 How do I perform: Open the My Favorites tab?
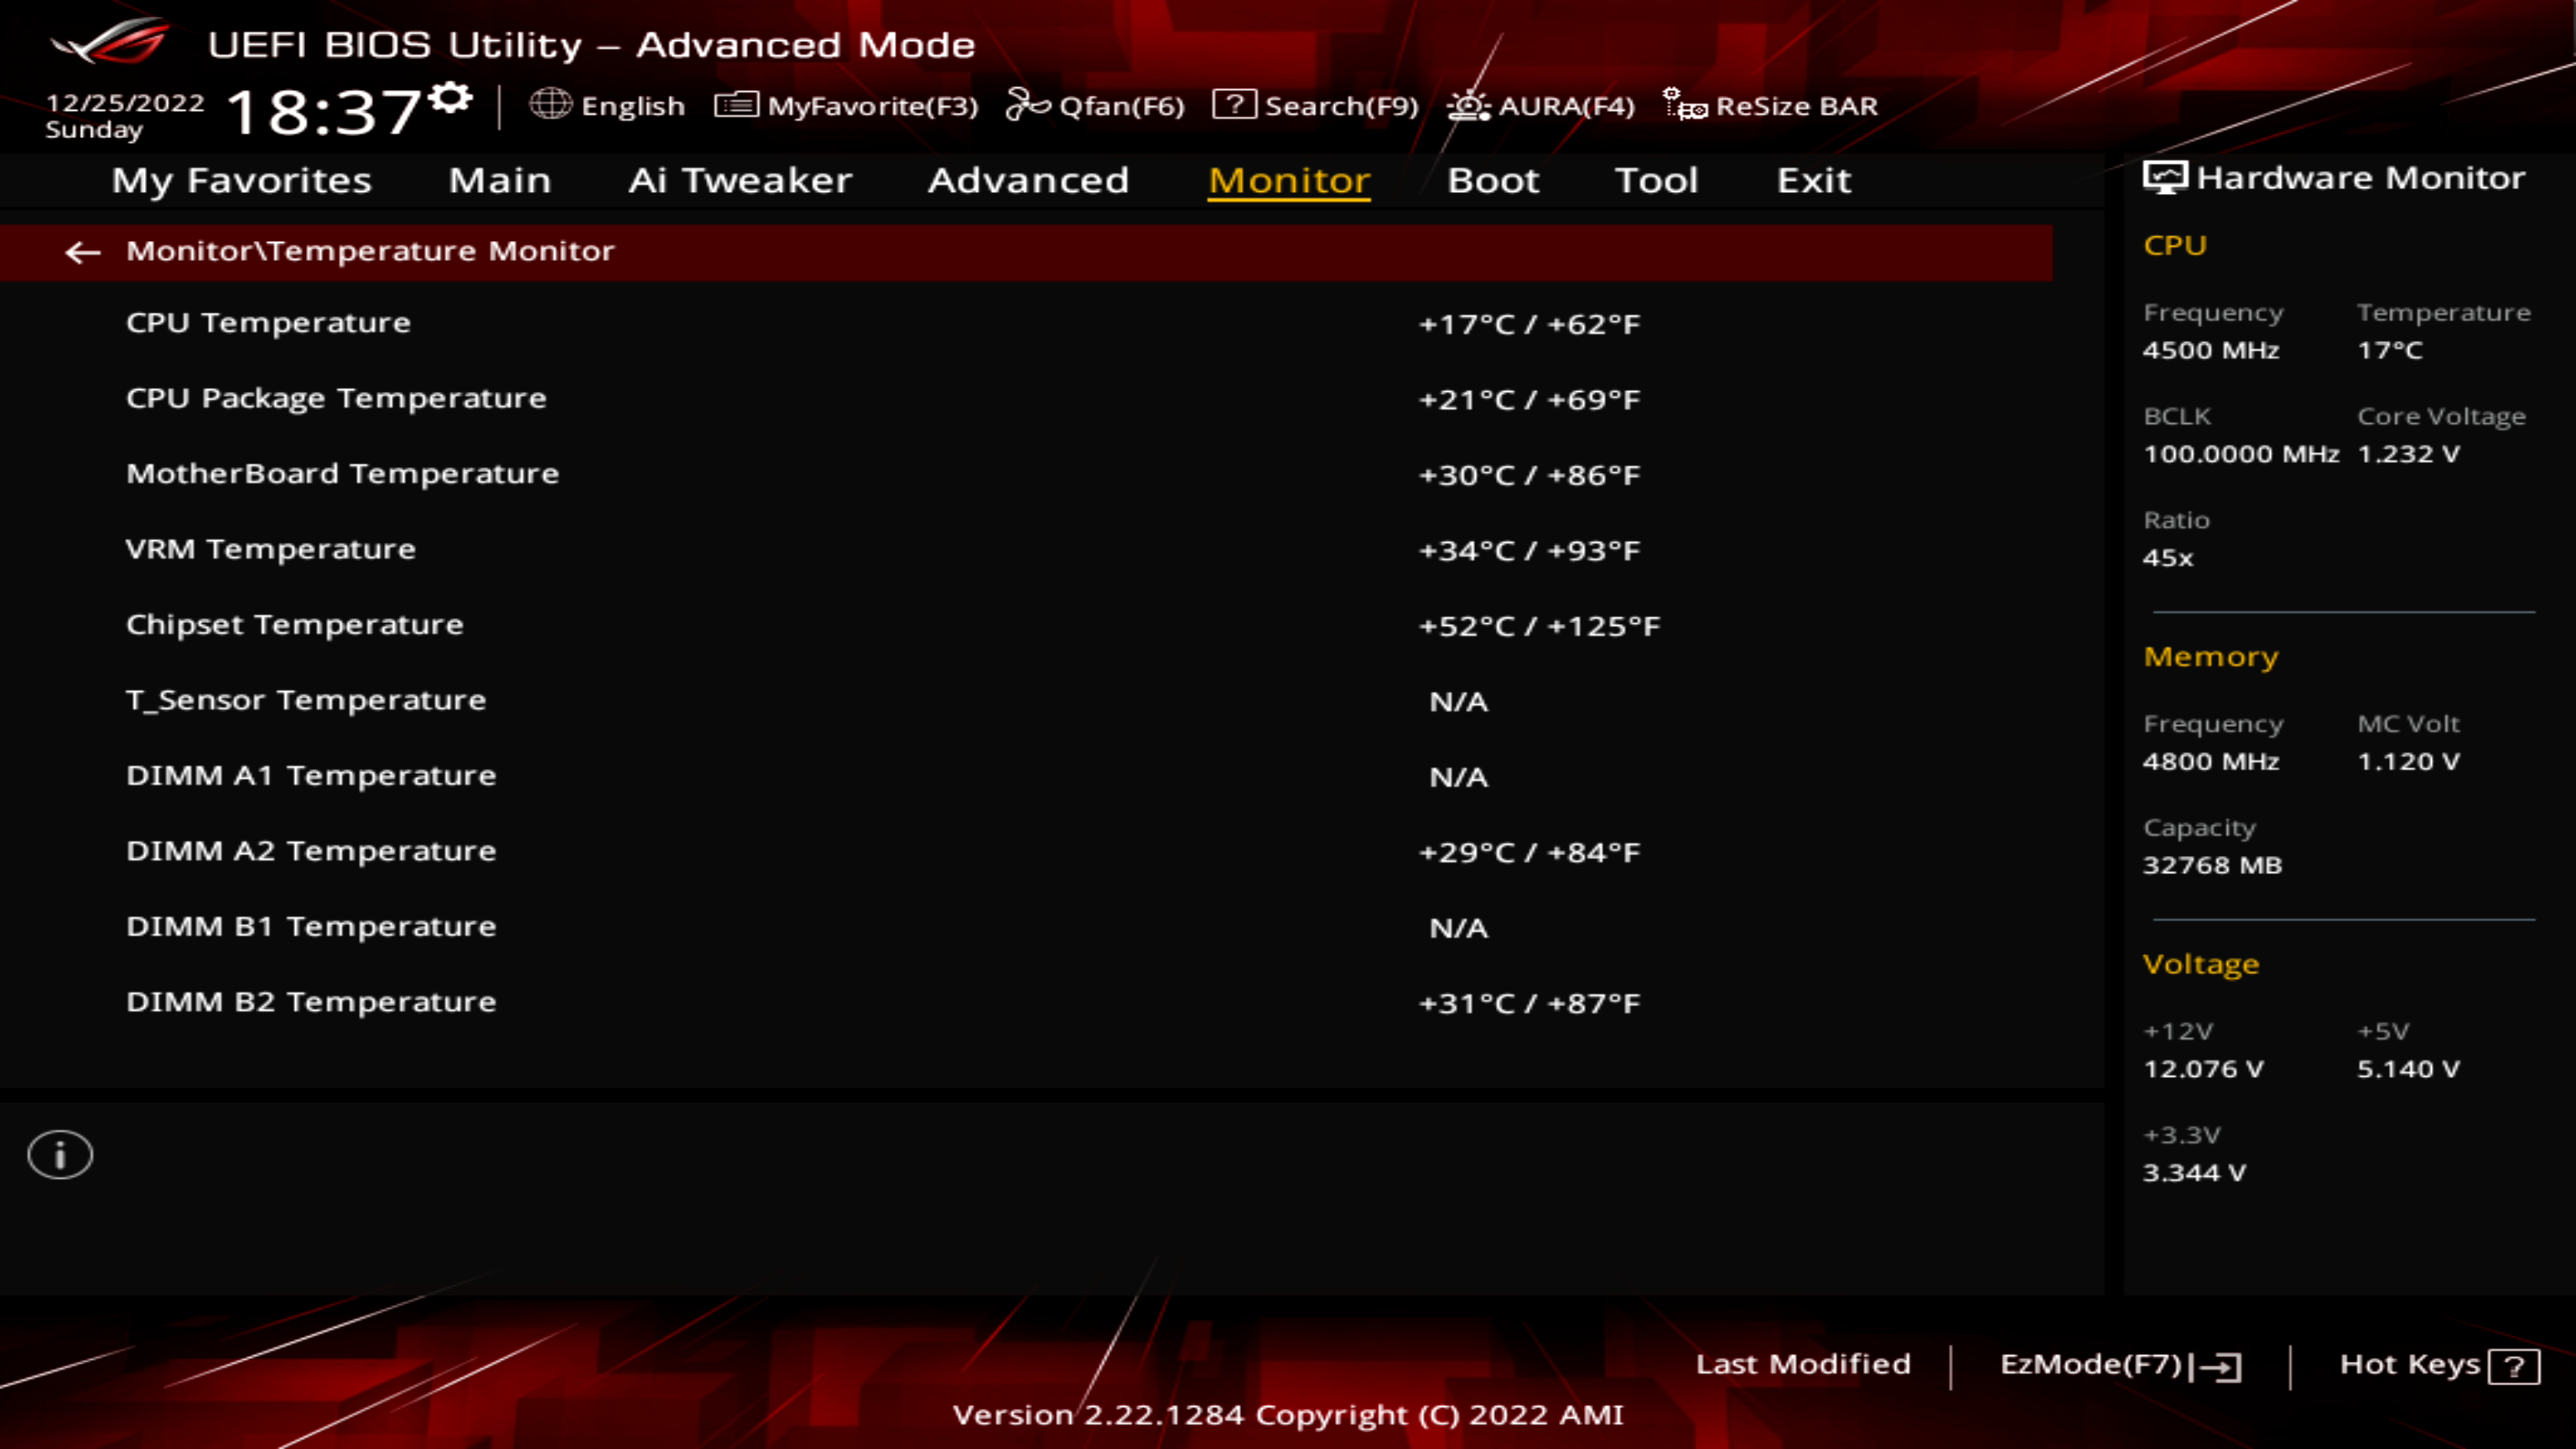coord(242,180)
